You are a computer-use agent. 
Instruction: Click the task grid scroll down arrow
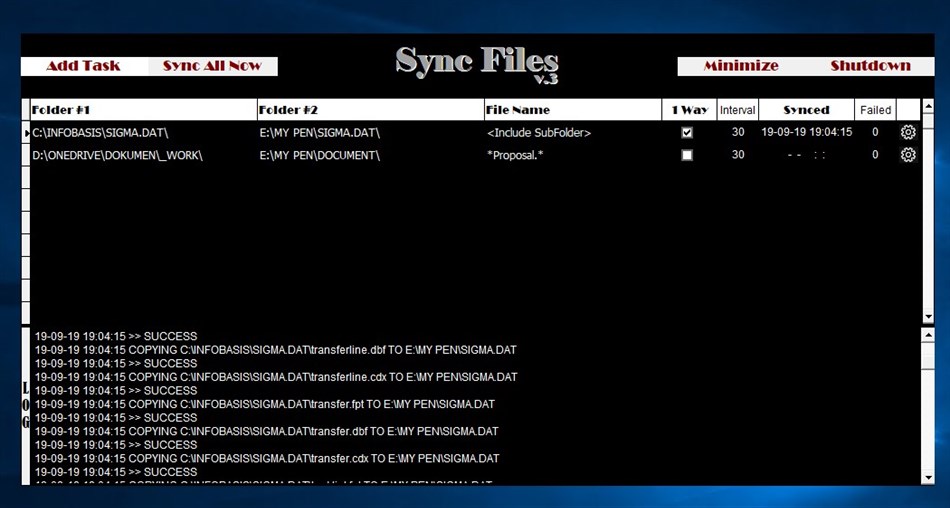coord(928,317)
